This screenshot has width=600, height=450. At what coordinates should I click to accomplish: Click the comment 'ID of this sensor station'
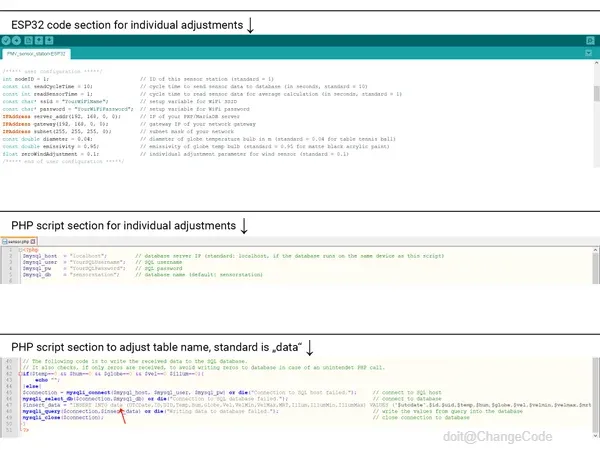click(207, 79)
